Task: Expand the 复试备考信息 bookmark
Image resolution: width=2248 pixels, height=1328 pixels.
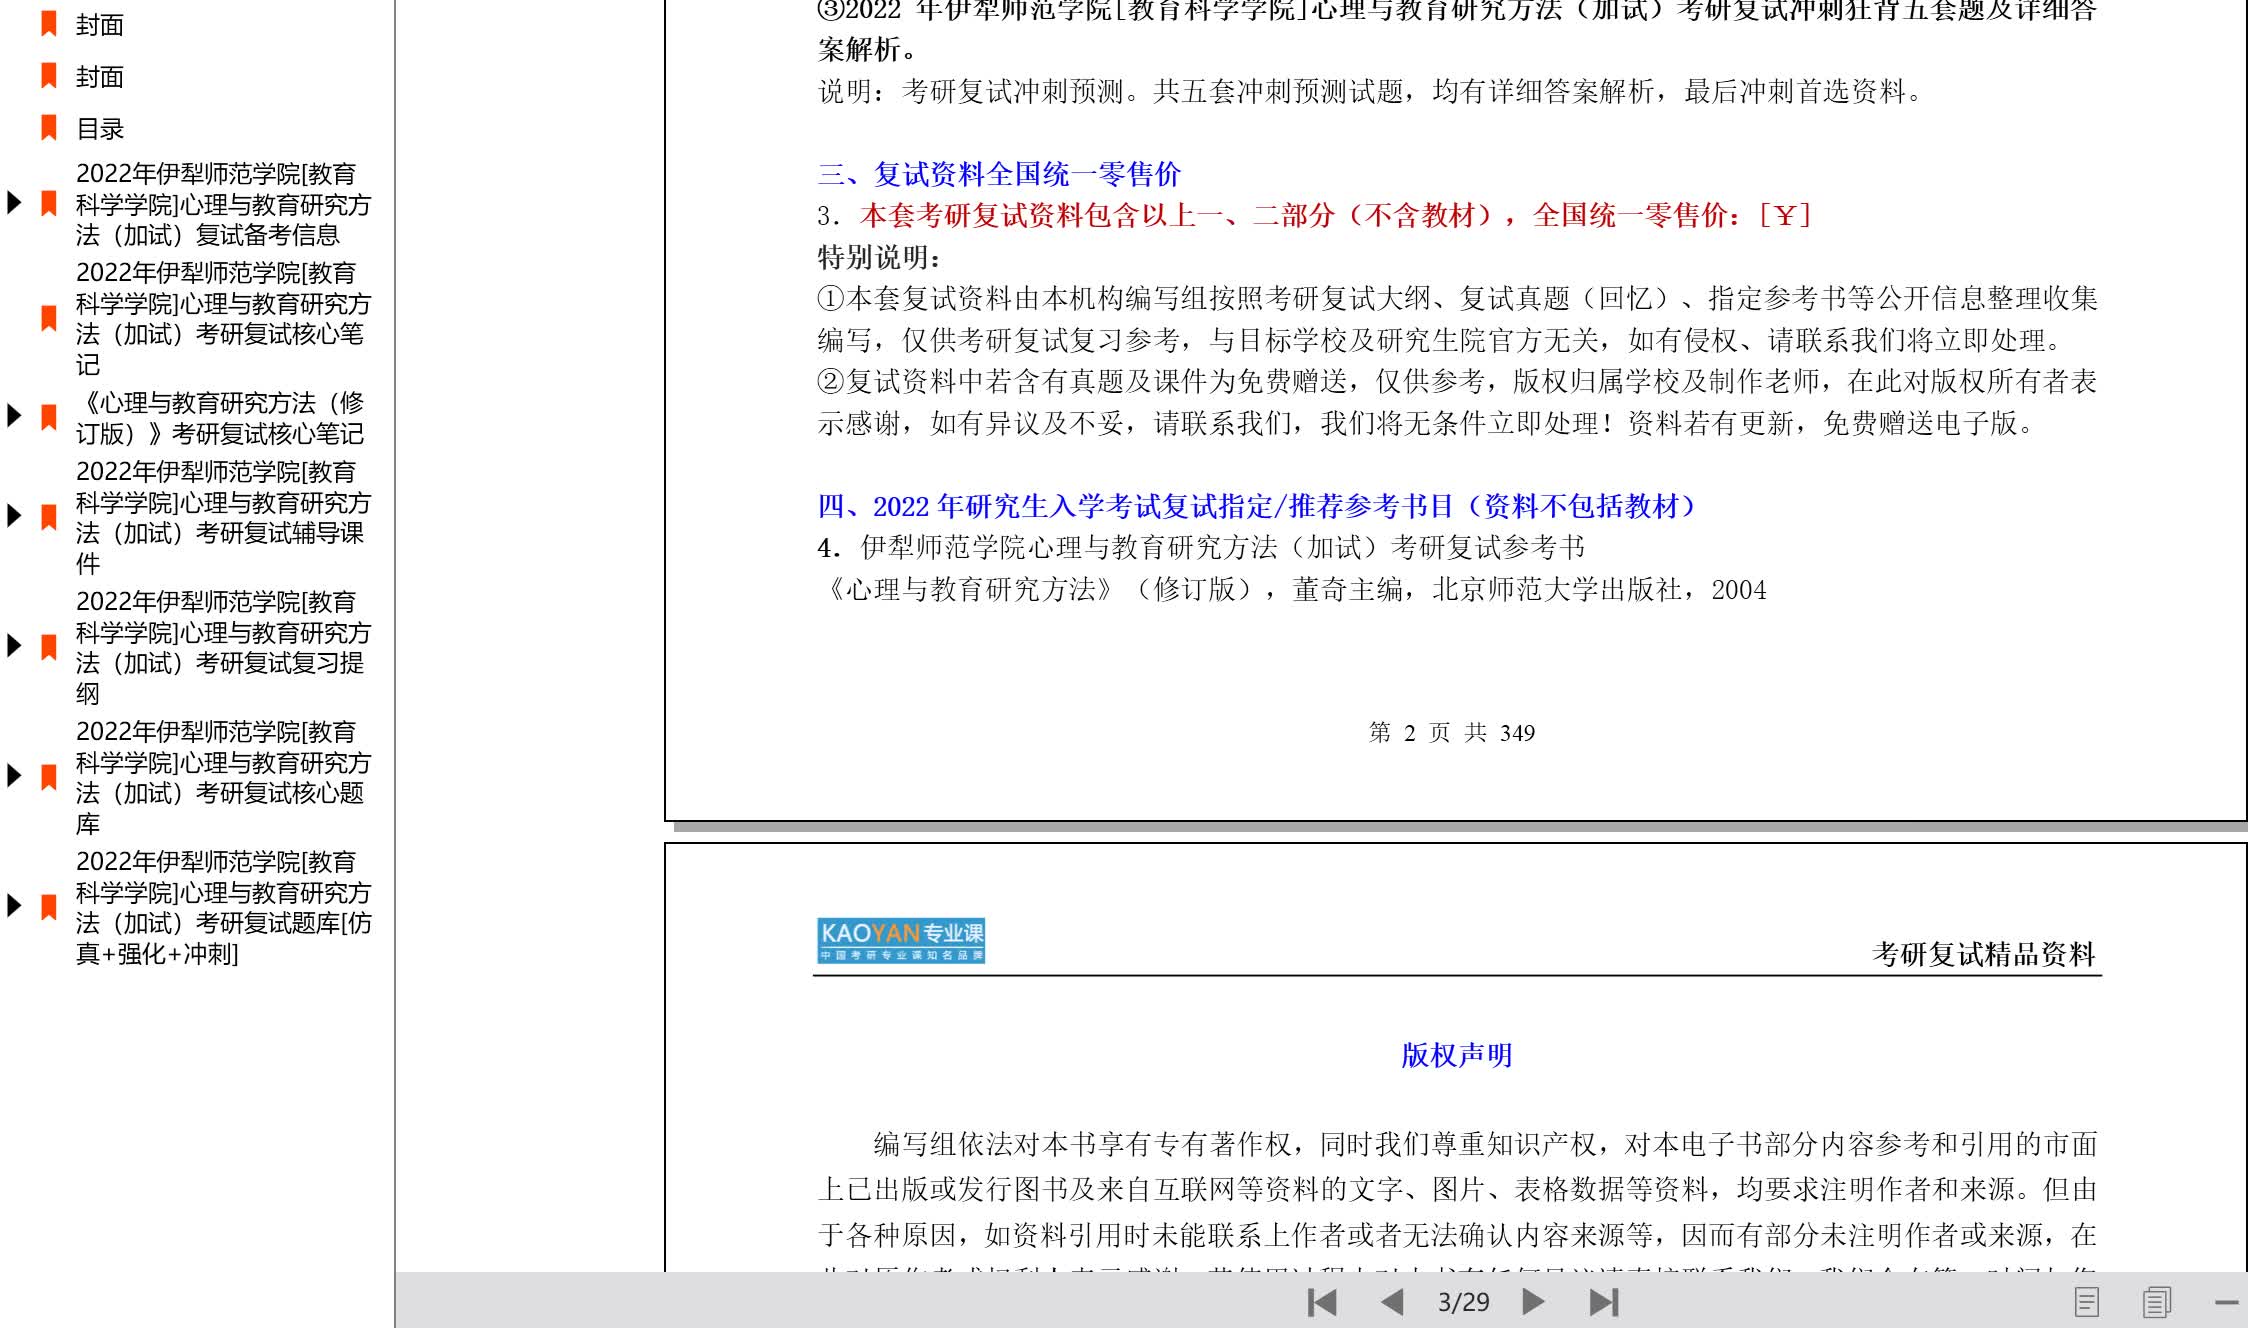Action: click(14, 203)
